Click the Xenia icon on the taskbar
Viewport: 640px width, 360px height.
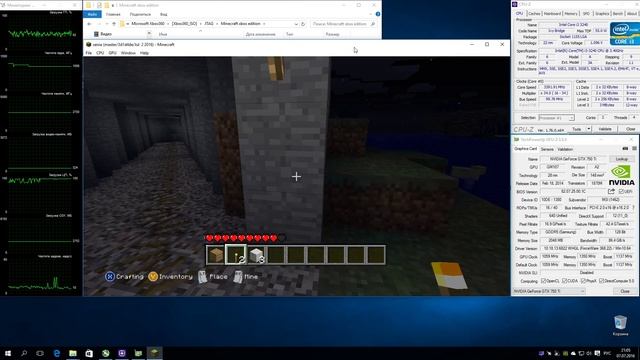click(x=155, y=353)
